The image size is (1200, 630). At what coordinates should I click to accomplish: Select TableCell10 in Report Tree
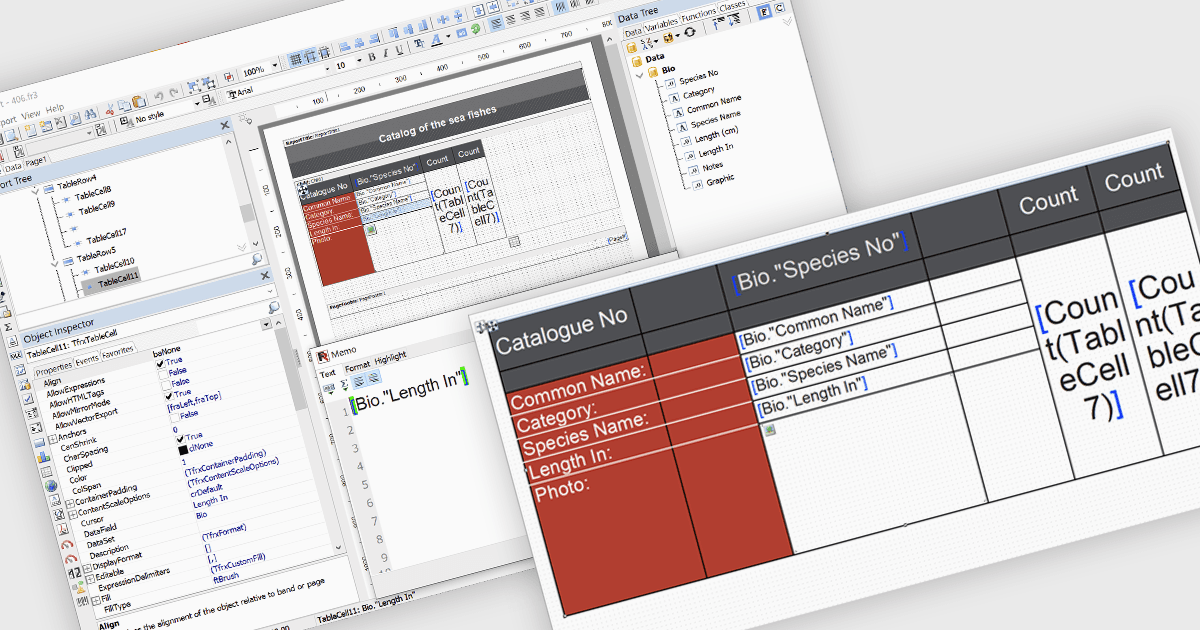point(115,263)
